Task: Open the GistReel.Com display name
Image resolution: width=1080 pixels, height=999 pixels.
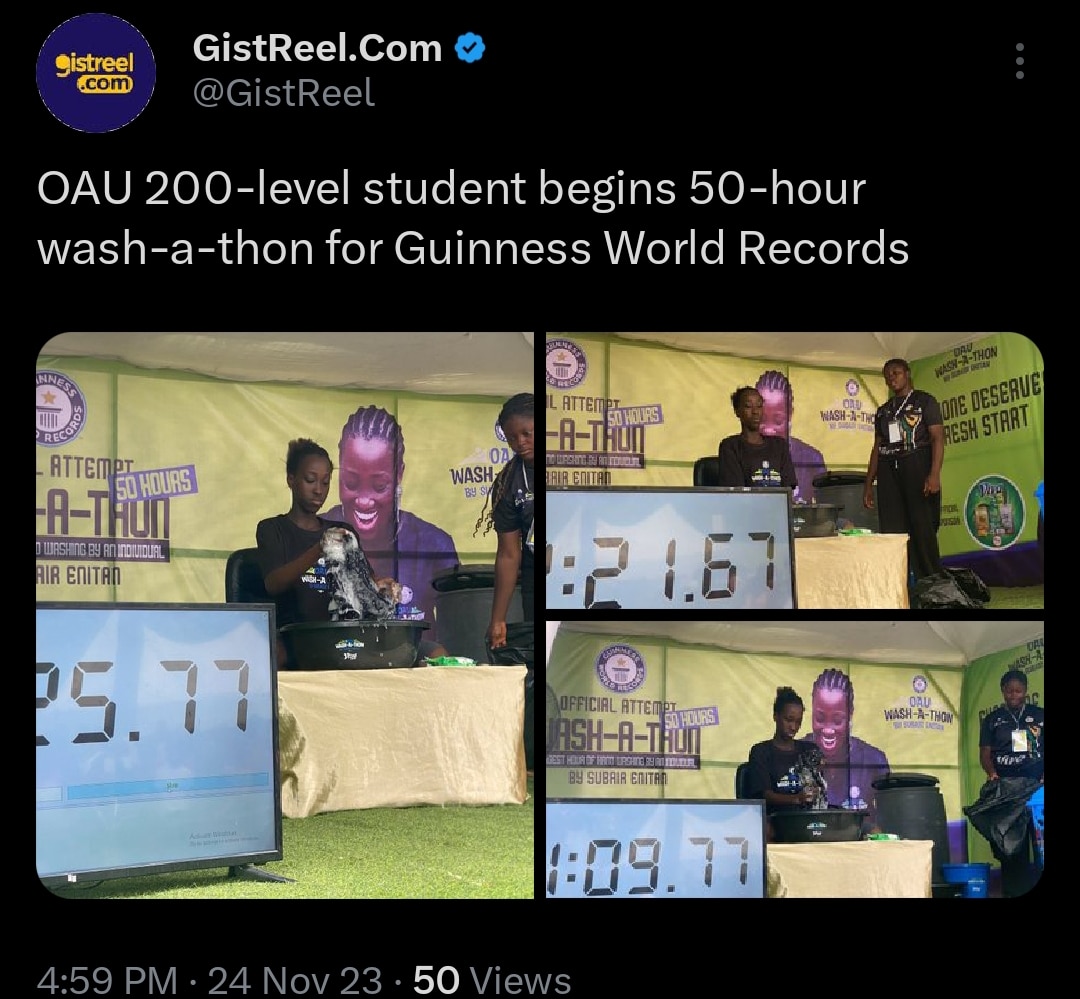Action: [x=317, y=48]
